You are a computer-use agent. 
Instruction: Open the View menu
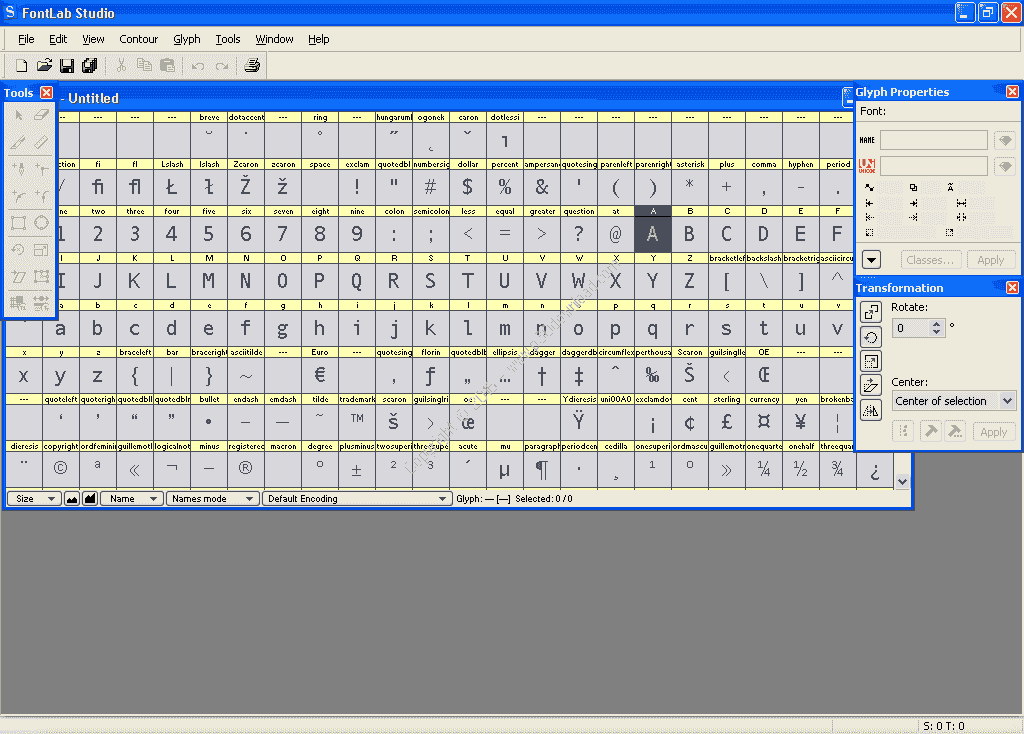93,39
